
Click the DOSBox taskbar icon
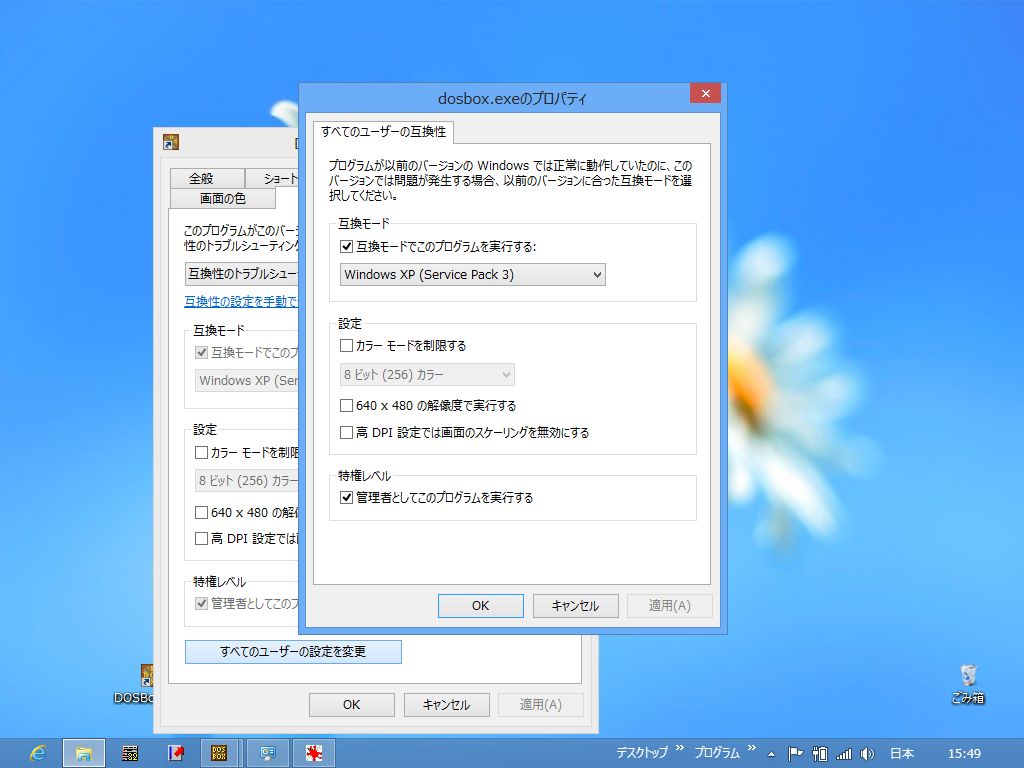[220, 752]
